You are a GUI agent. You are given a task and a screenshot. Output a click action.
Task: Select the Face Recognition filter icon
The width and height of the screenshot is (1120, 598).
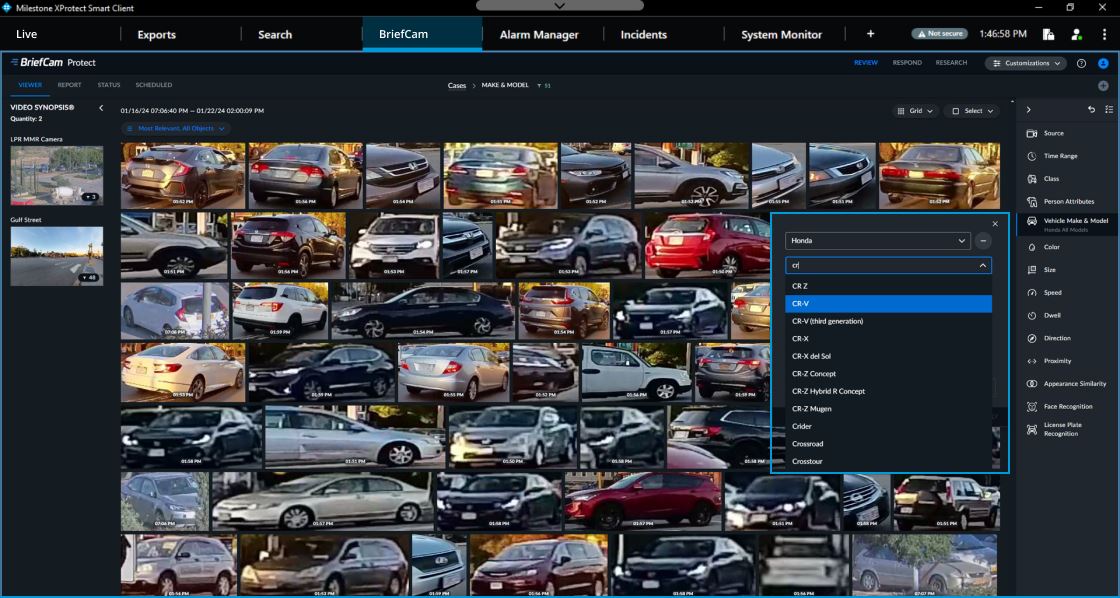tap(1032, 407)
